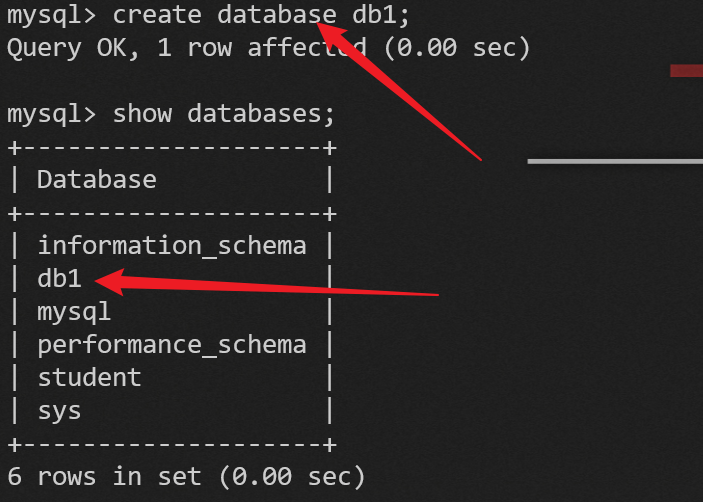Click the dark red rectangle at the right edge
Viewport: 703px width, 502px height.
pyautogui.click(x=685, y=71)
